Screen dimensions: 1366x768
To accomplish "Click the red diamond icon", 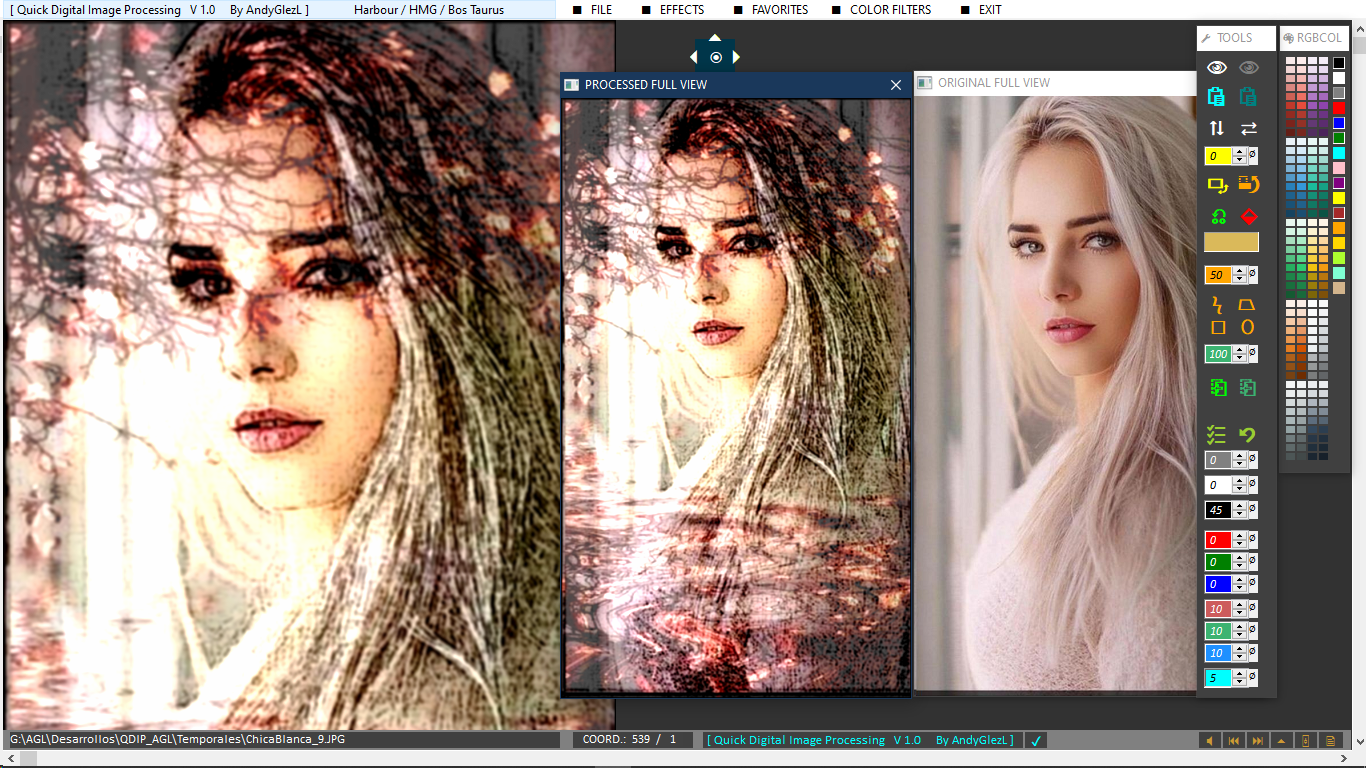I will (1248, 216).
